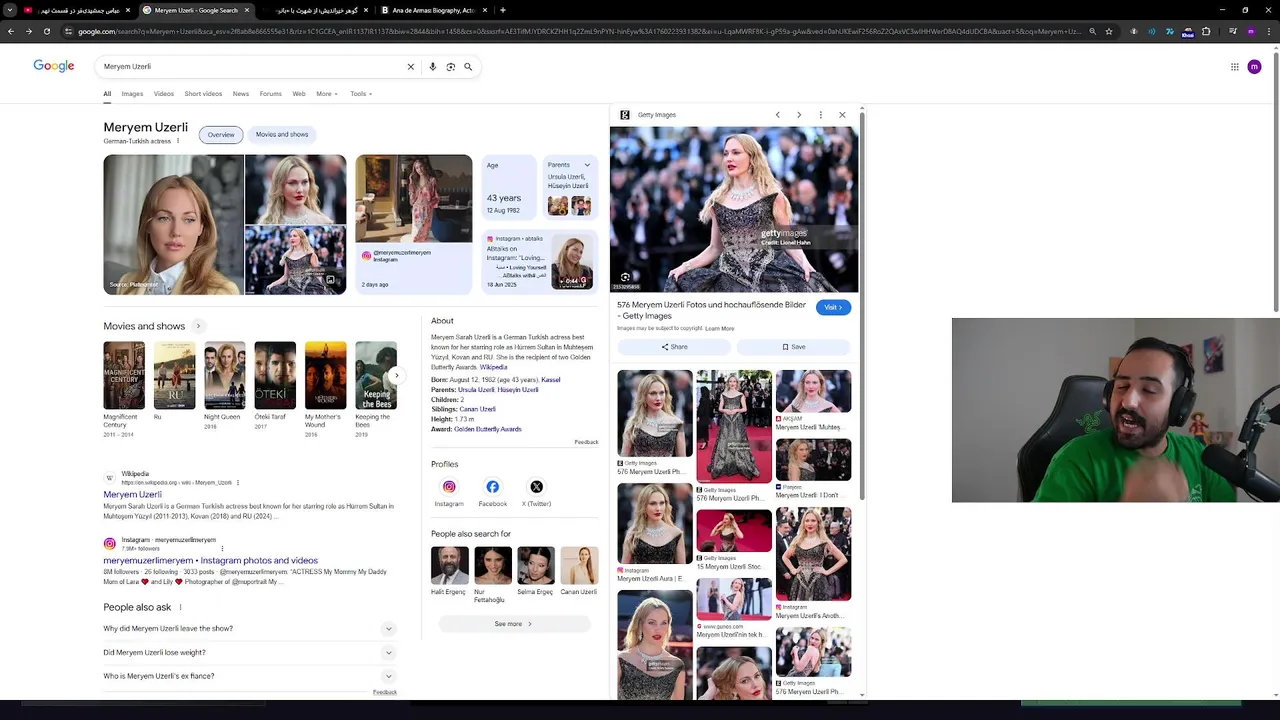Bookmark this page with star icon
Screen dimensions: 1280x720
(1109, 31)
